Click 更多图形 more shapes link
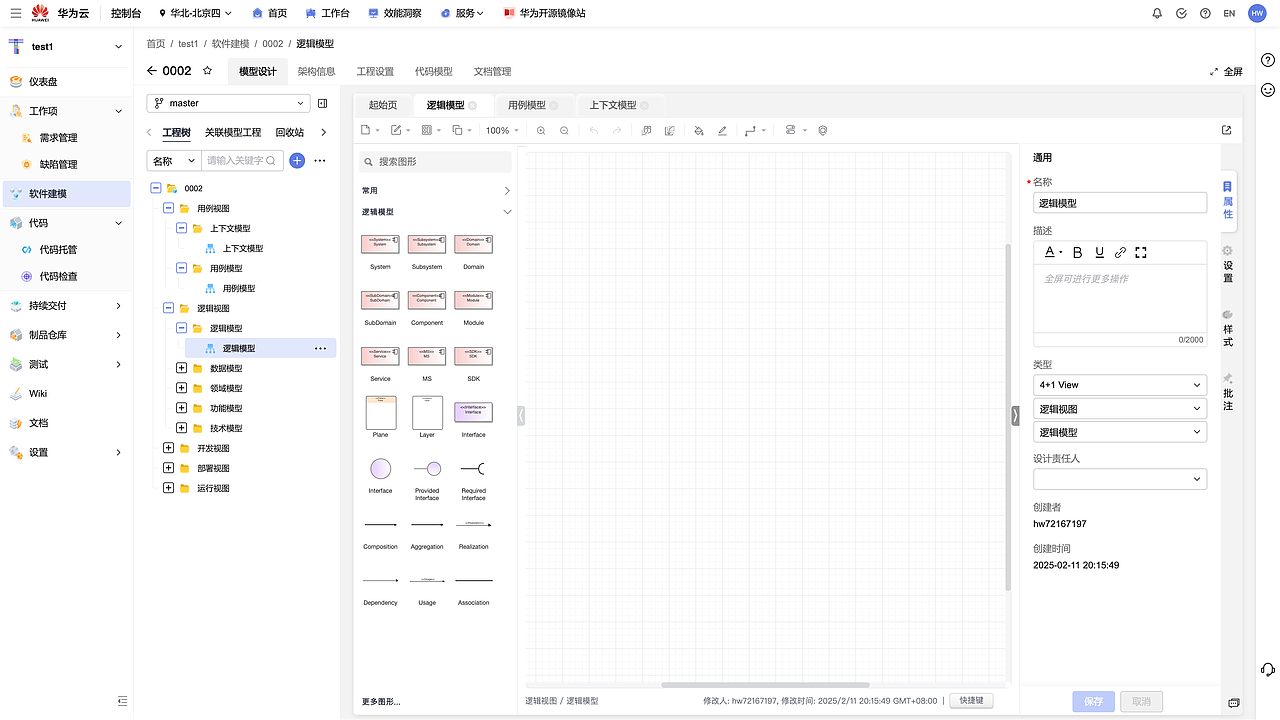 (381, 701)
